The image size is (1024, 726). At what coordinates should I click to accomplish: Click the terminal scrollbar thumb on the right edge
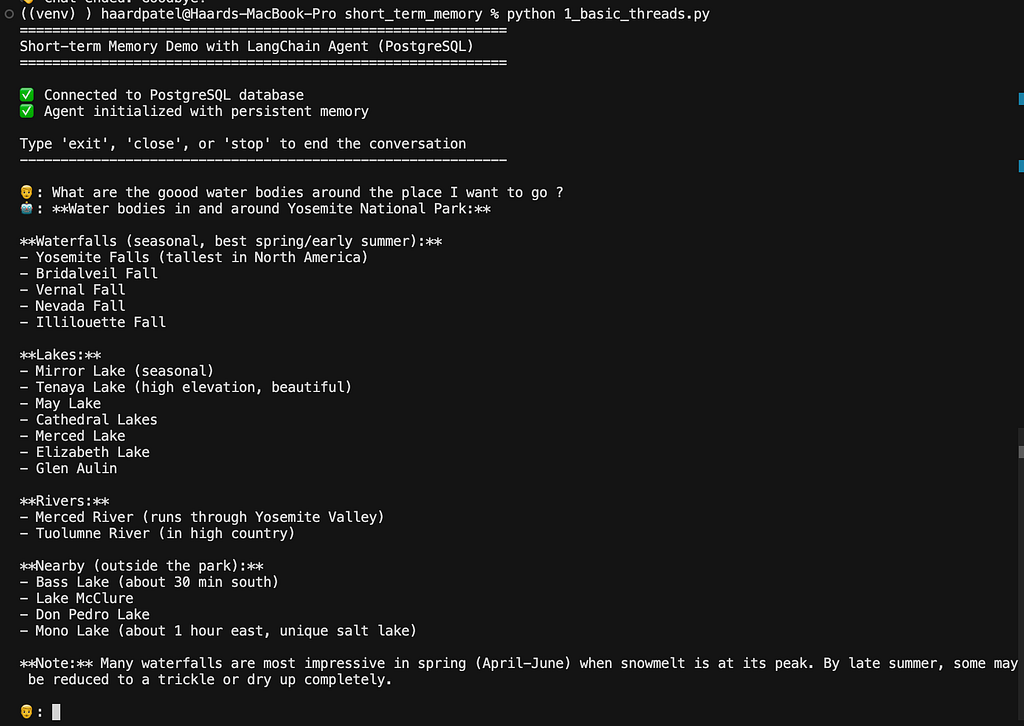tap(1021, 452)
